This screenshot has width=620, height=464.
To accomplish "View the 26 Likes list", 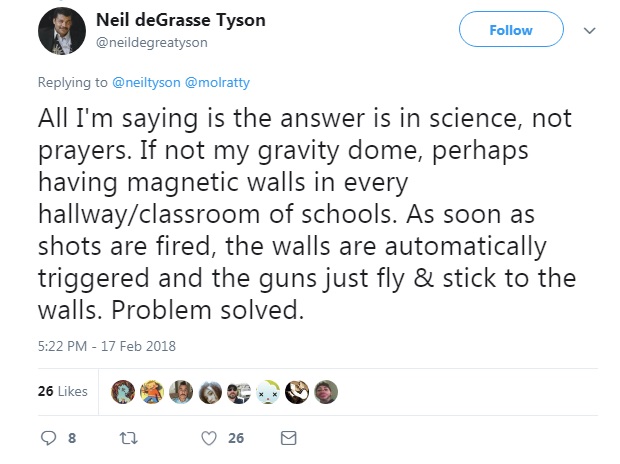I will tap(62, 391).
